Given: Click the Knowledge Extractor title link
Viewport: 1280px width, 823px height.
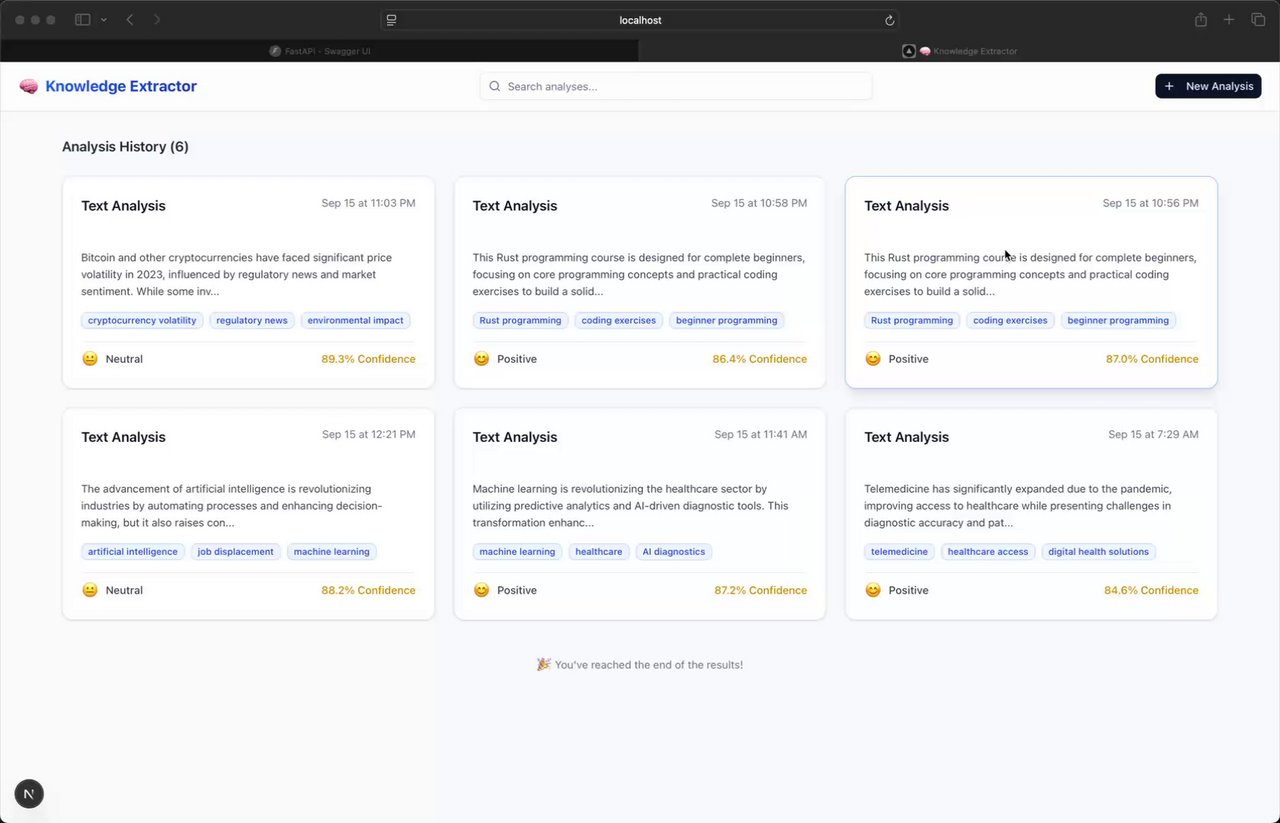Looking at the screenshot, I should point(121,87).
